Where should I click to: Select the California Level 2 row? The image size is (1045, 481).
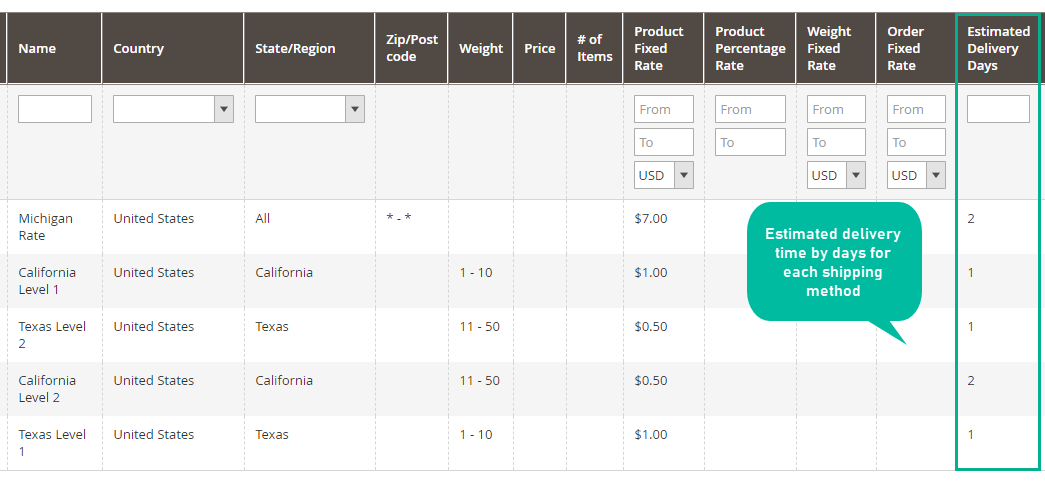click(522, 388)
